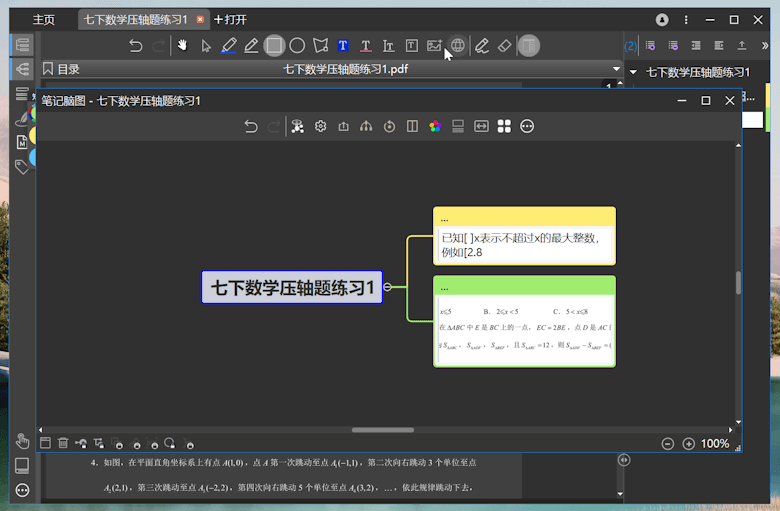780x511 pixels.
Task: Select the arrow pointer tool
Action: coord(205,46)
